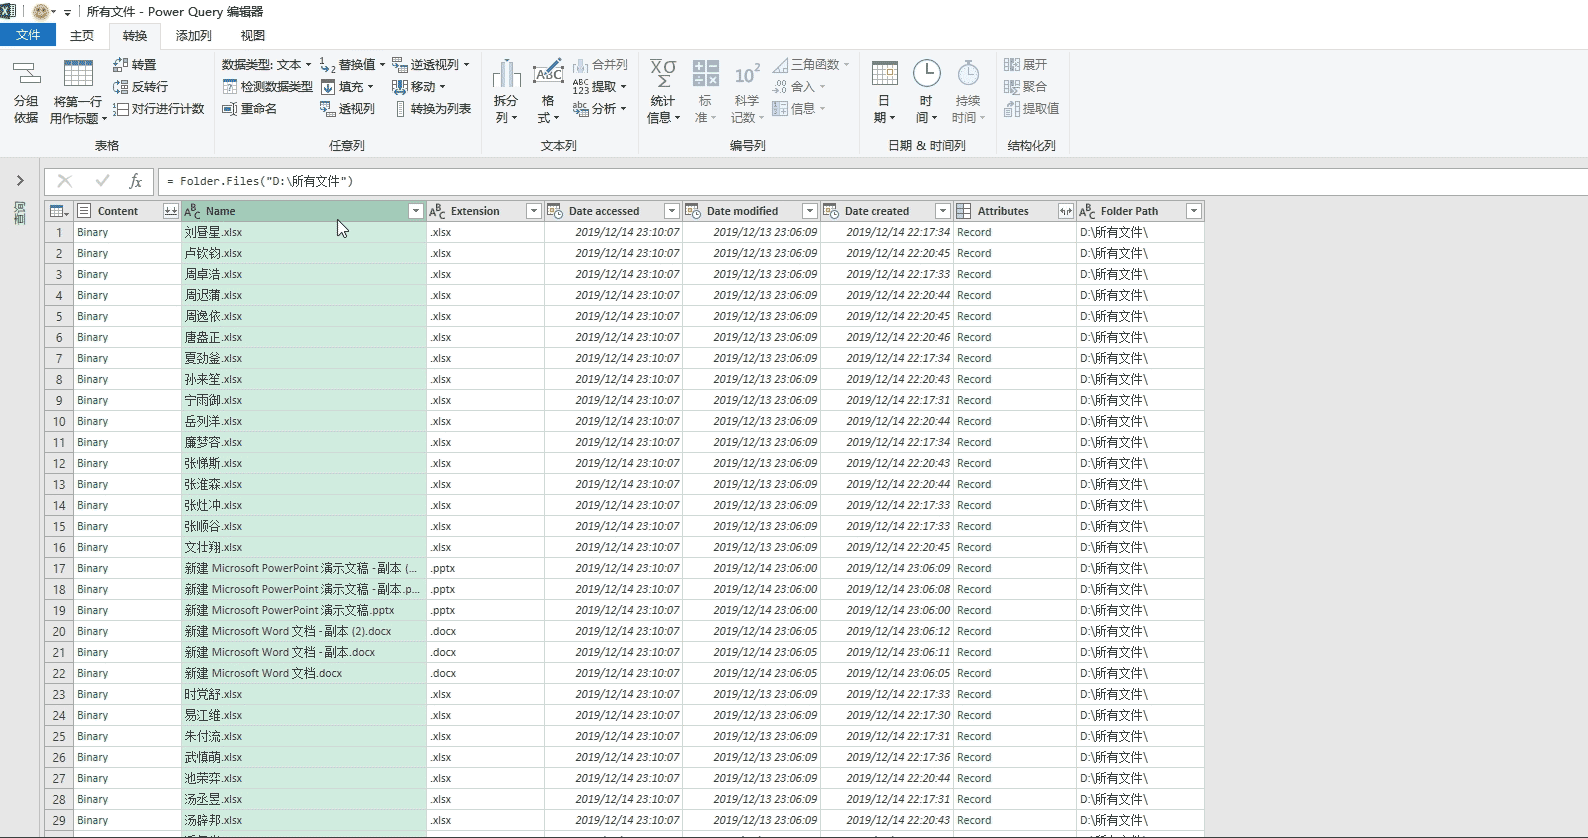Switch to the 主页 (Home) tab
Viewport: 1588px width, 838px height.
point(82,36)
